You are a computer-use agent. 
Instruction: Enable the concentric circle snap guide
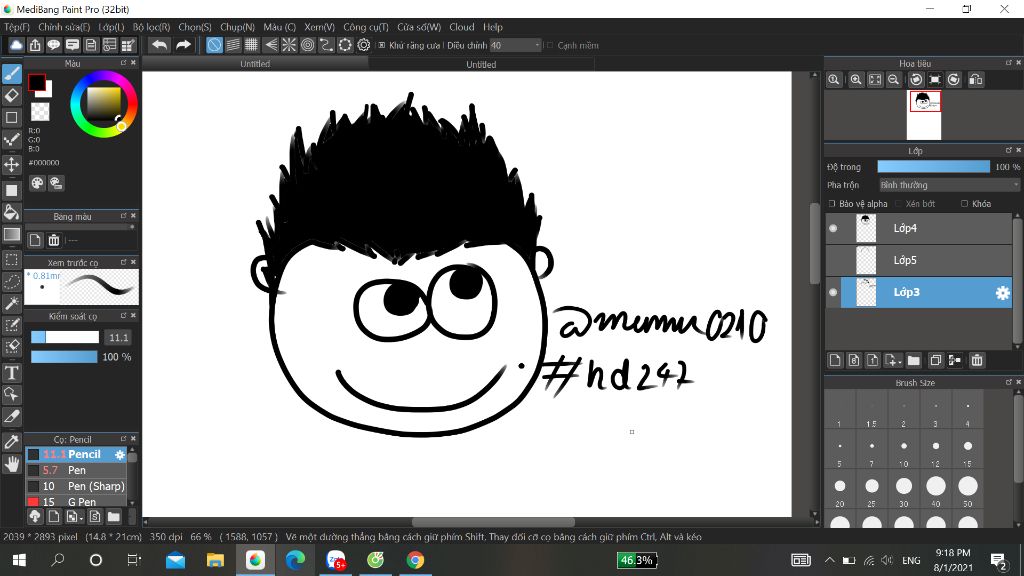308,45
